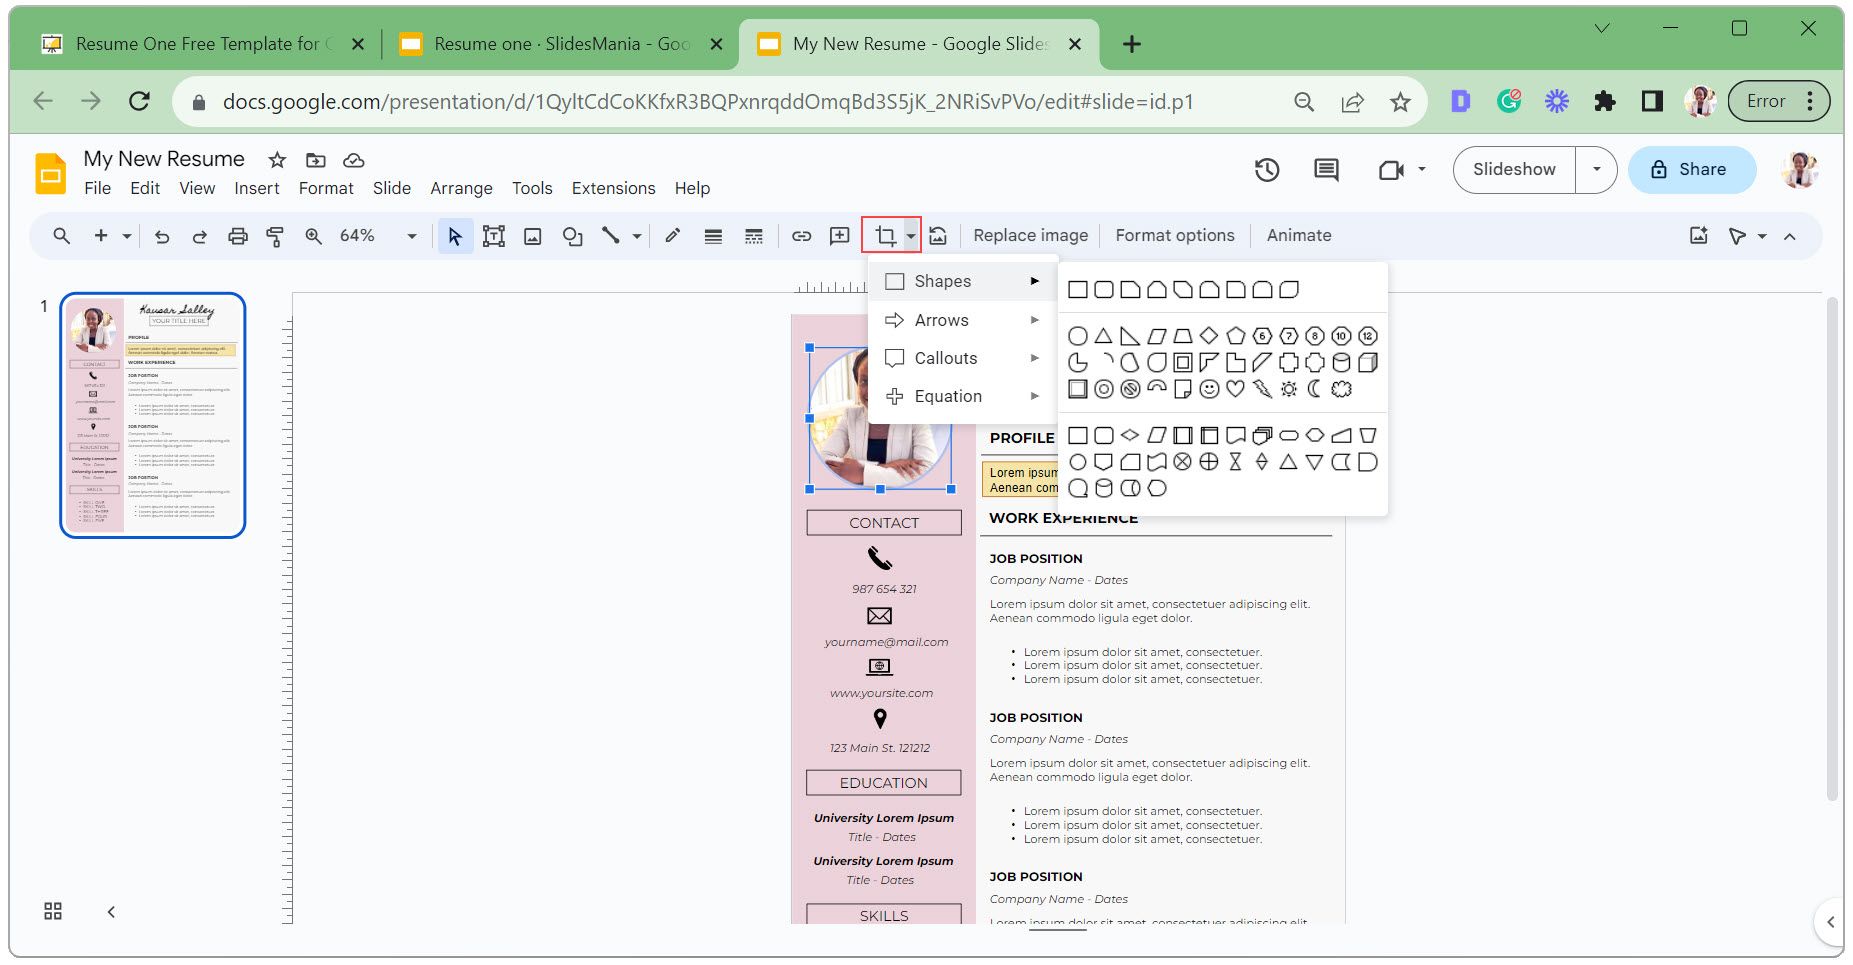Open the zoom level dropdown
This screenshot has height=965, width=1853.
pos(409,236)
